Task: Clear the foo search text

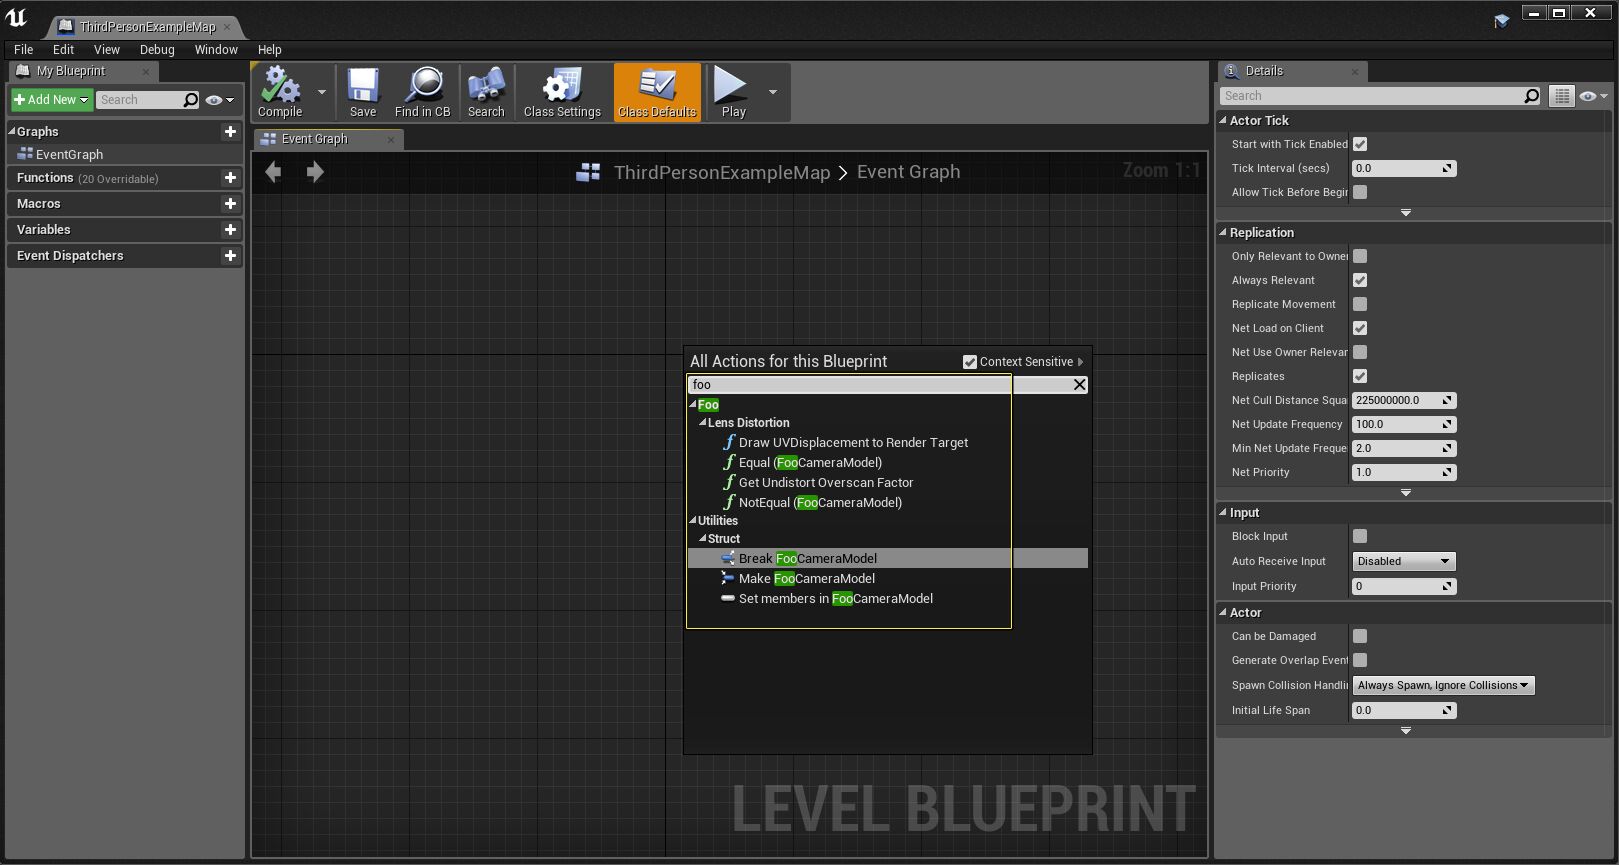Action: coord(1079,385)
